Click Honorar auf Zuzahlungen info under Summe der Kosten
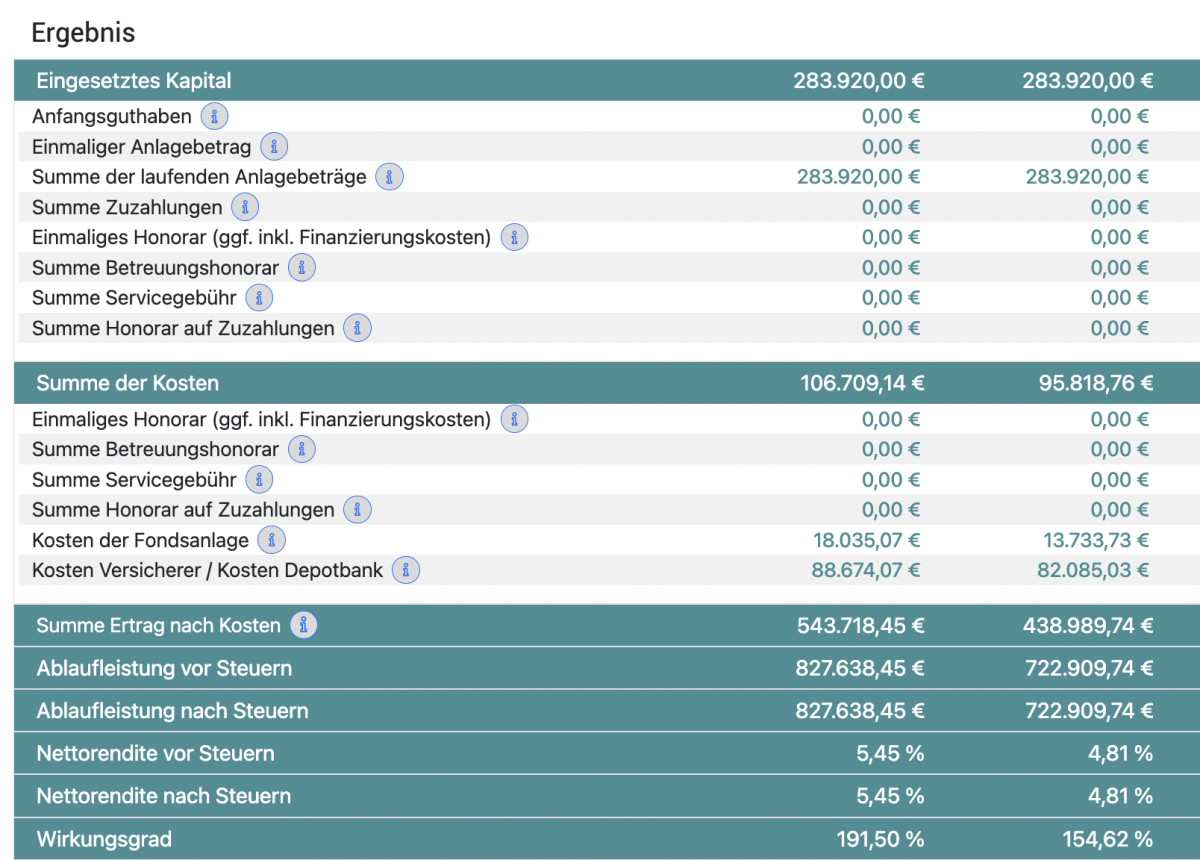This screenshot has width=1200, height=860. click(x=357, y=510)
